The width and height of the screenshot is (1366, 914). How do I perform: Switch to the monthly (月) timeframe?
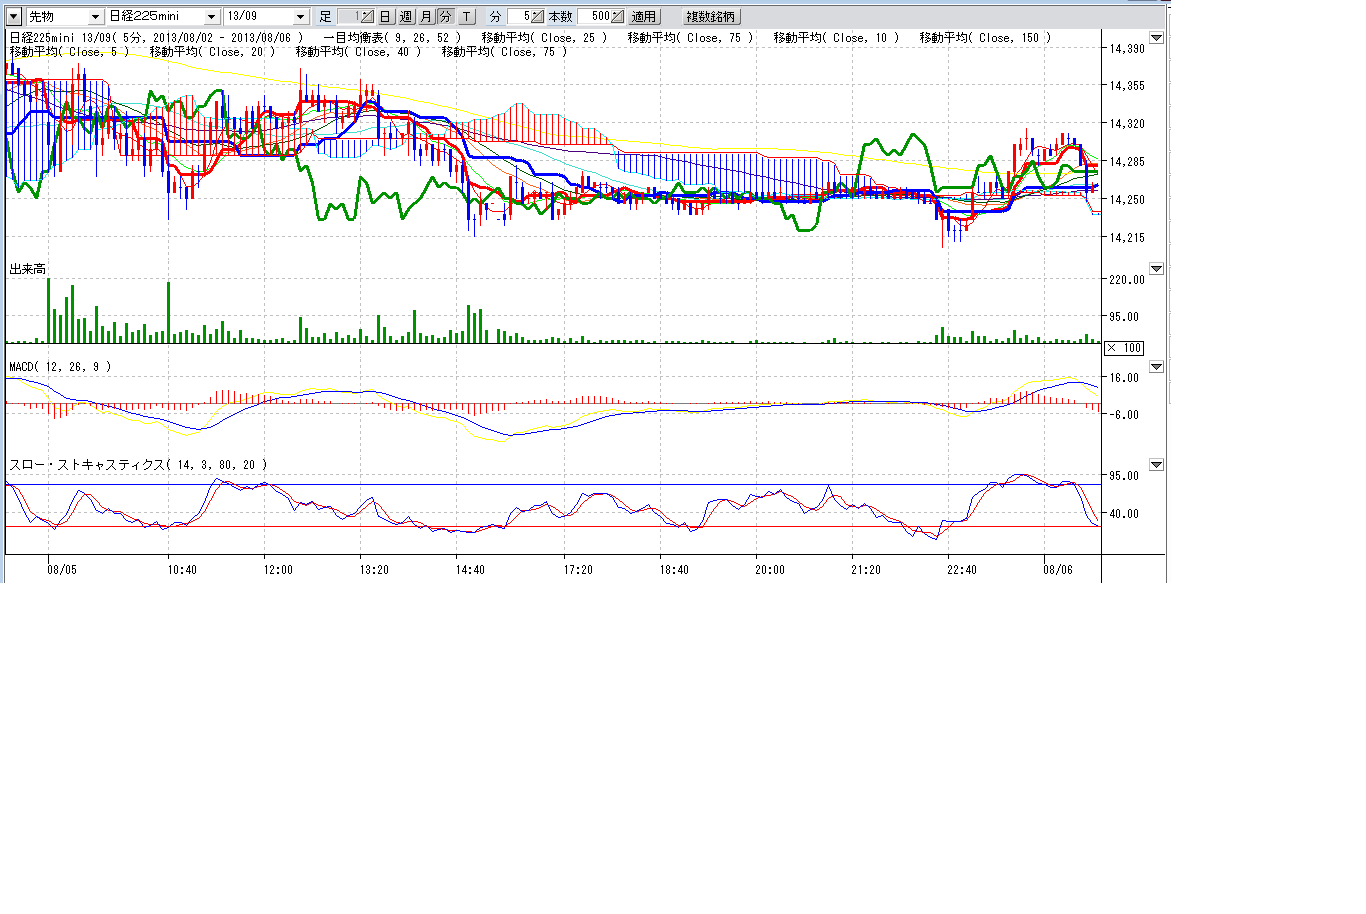pos(426,17)
